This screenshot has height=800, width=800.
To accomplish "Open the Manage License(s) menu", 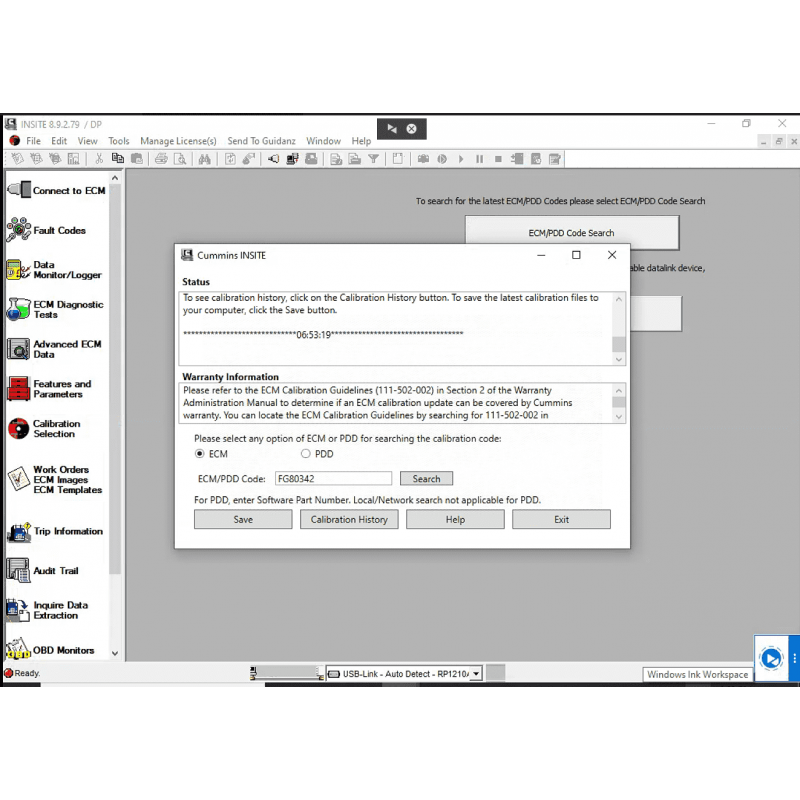I will (178, 141).
